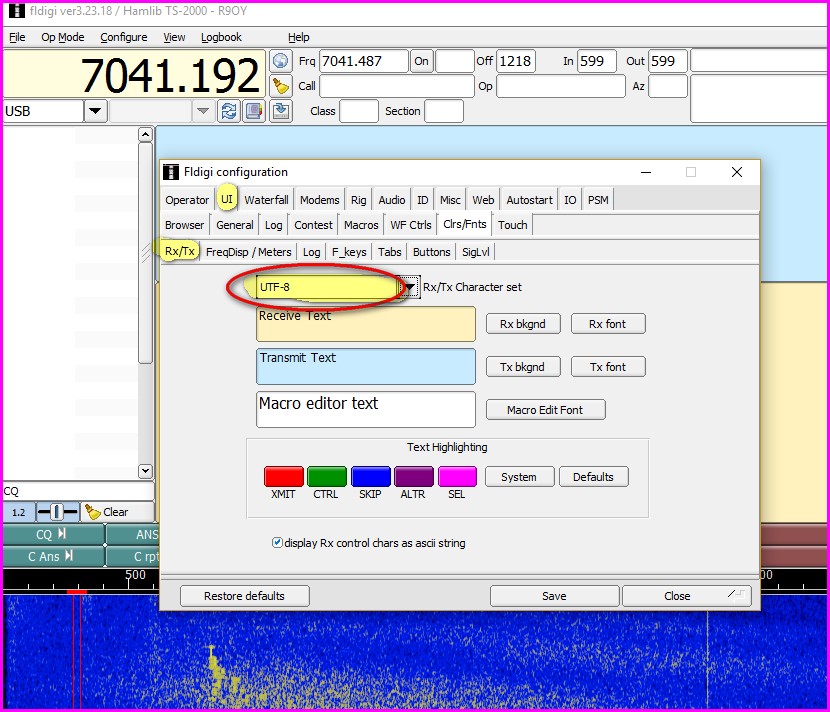Click the Call sign input field
Screen dimensions: 830x712
tap(395, 86)
